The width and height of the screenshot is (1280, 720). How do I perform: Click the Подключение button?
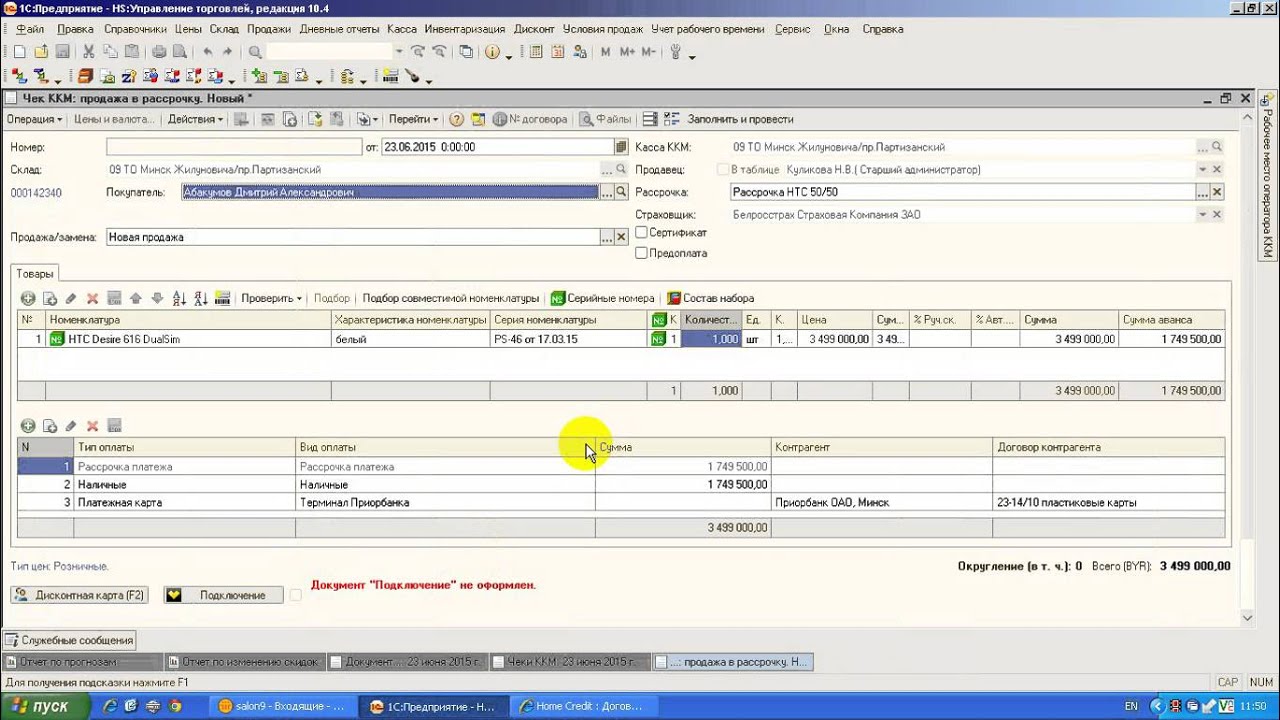(223, 595)
